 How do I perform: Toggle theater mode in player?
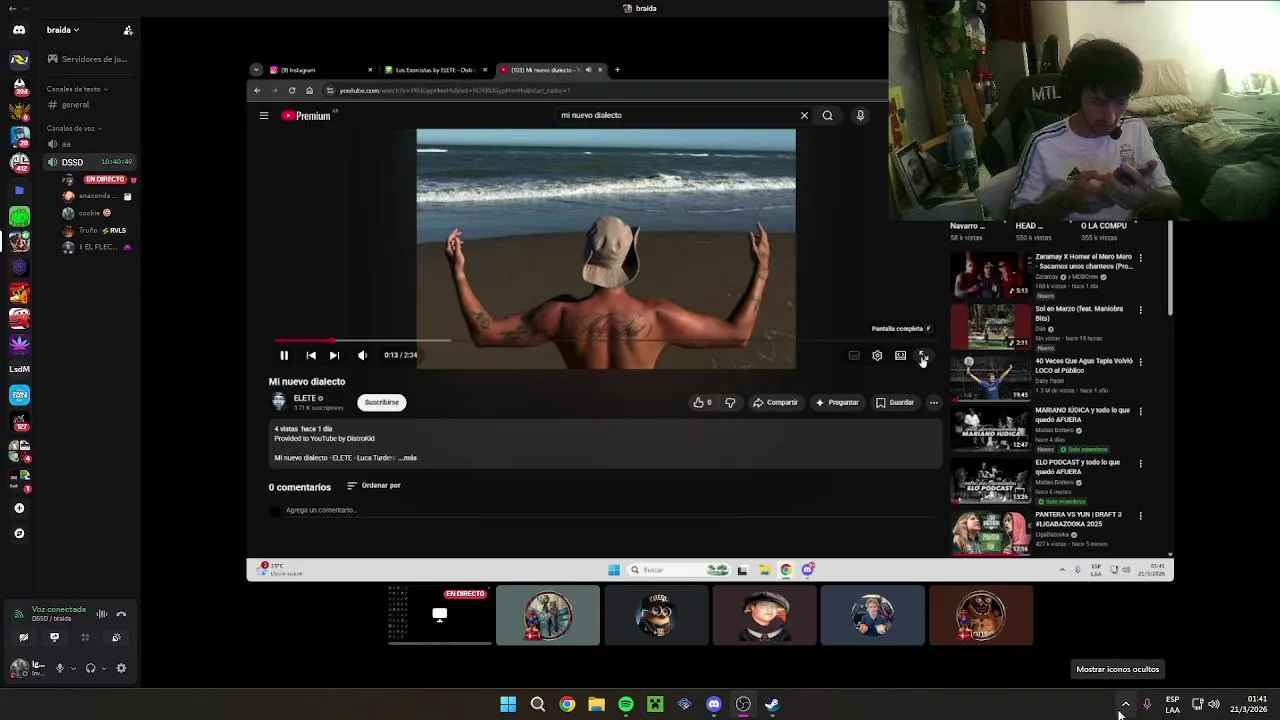[900, 355]
